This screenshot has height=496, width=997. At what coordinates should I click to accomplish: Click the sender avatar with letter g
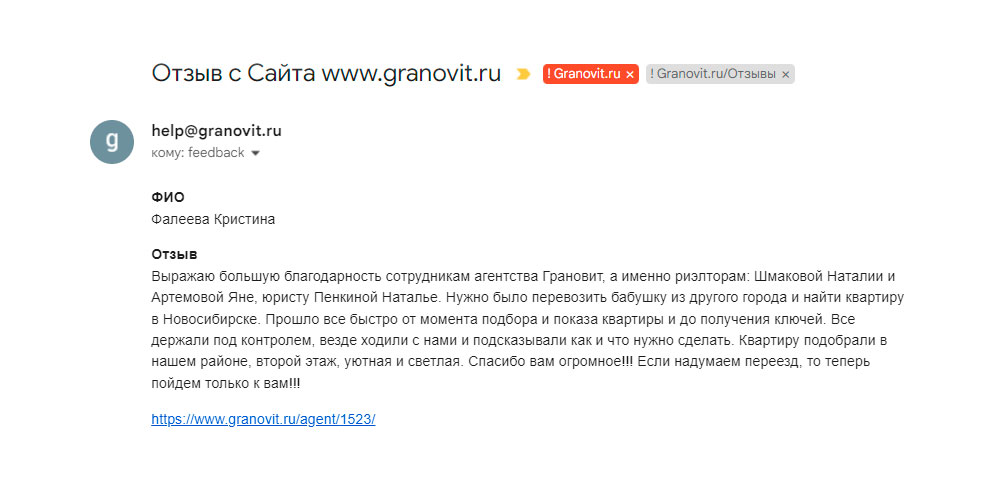pyautogui.click(x=112, y=142)
